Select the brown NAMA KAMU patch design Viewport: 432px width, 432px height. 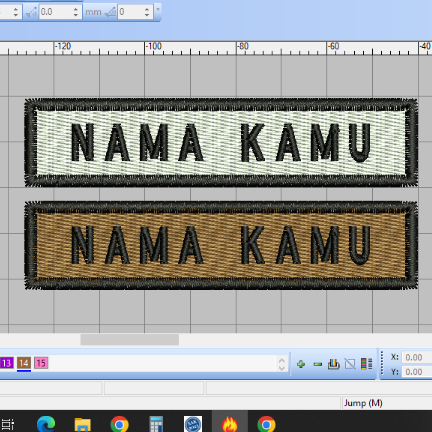[221, 245]
